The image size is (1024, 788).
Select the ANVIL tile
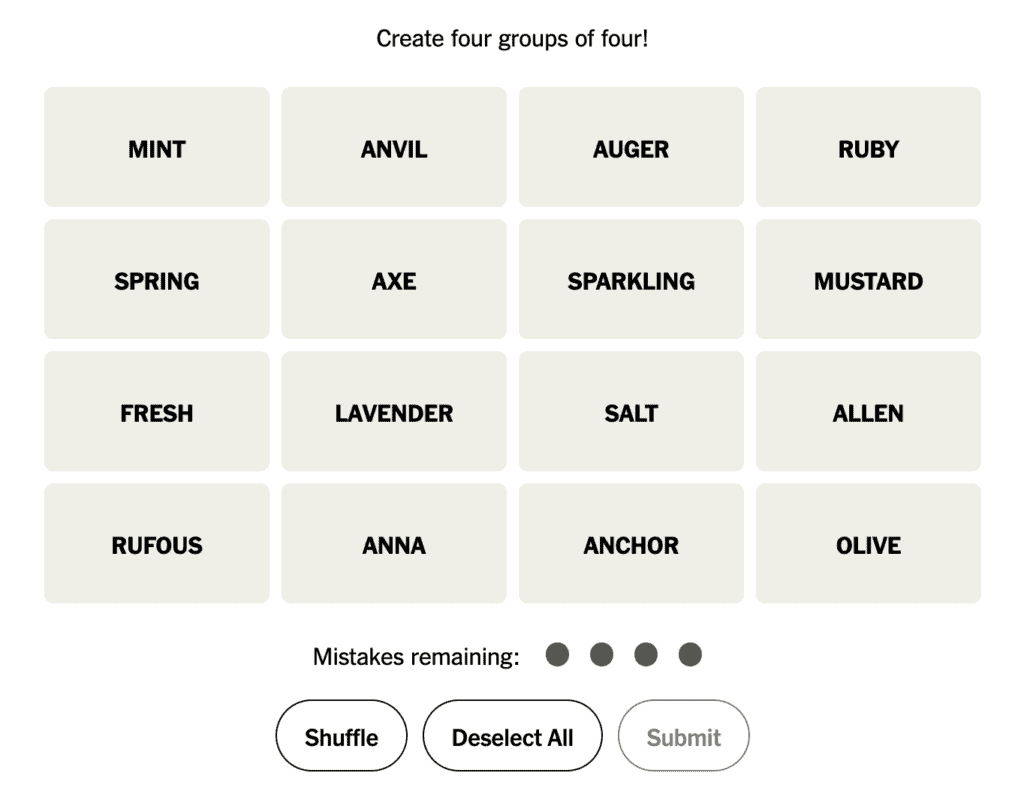[394, 148]
